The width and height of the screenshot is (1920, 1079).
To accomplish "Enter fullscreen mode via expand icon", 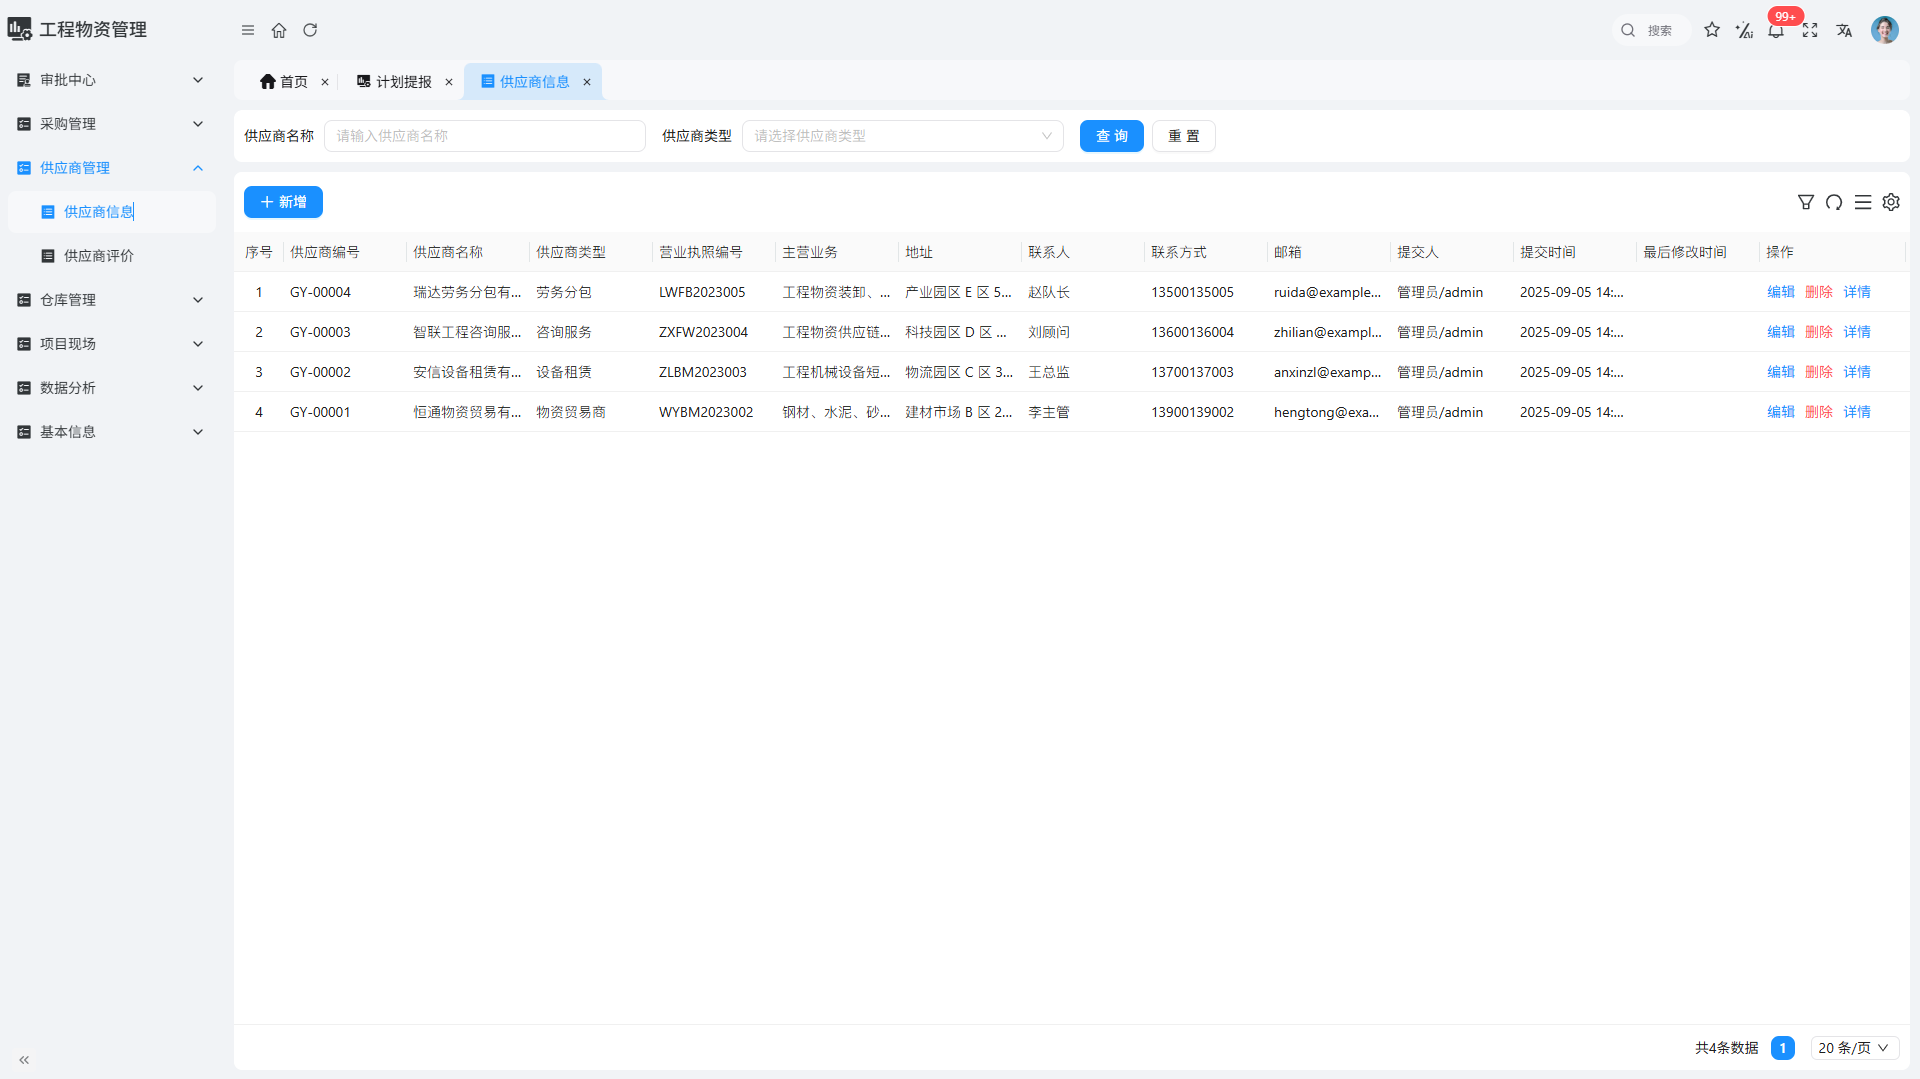I will click(1810, 30).
